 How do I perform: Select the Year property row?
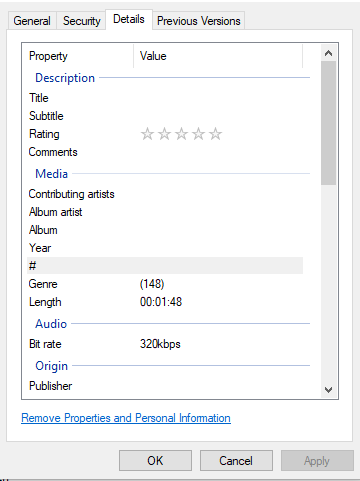pyautogui.click(x=165, y=248)
